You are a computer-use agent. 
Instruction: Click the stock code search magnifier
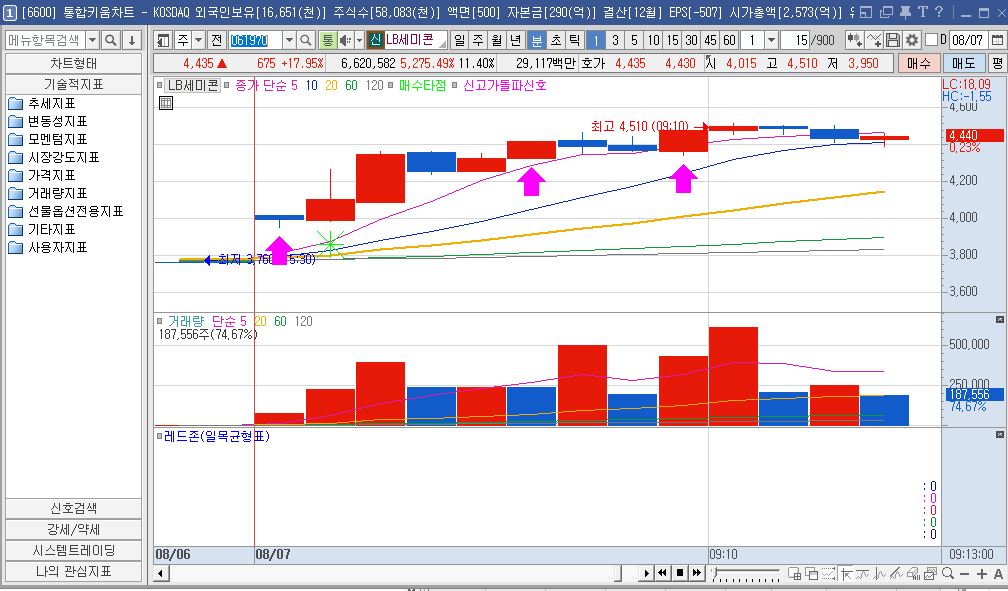[306, 41]
